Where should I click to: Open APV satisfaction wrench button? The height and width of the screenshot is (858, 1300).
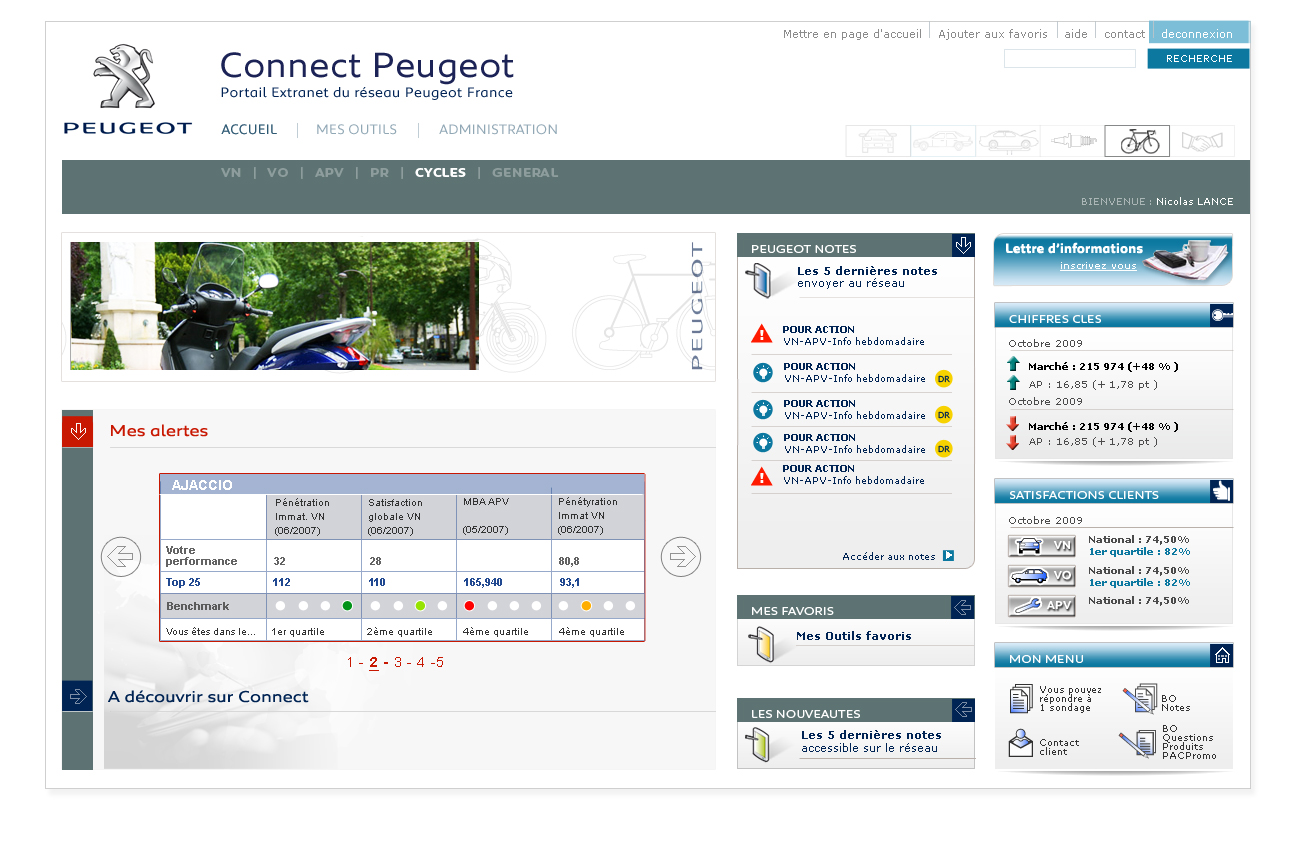tap(1041, 606)
